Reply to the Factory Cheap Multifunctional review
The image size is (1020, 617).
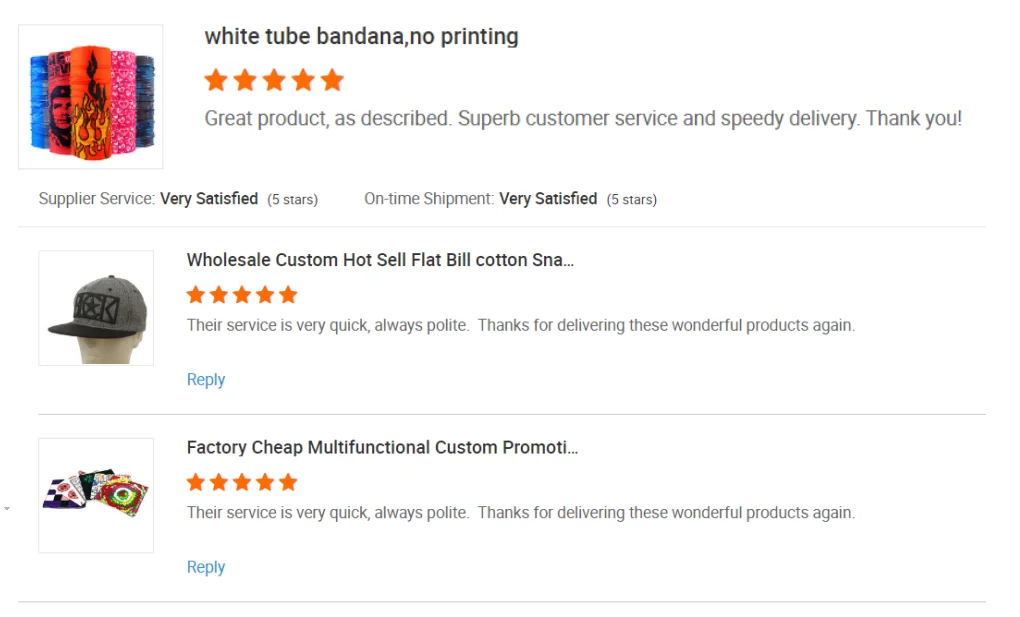point(206,567)
